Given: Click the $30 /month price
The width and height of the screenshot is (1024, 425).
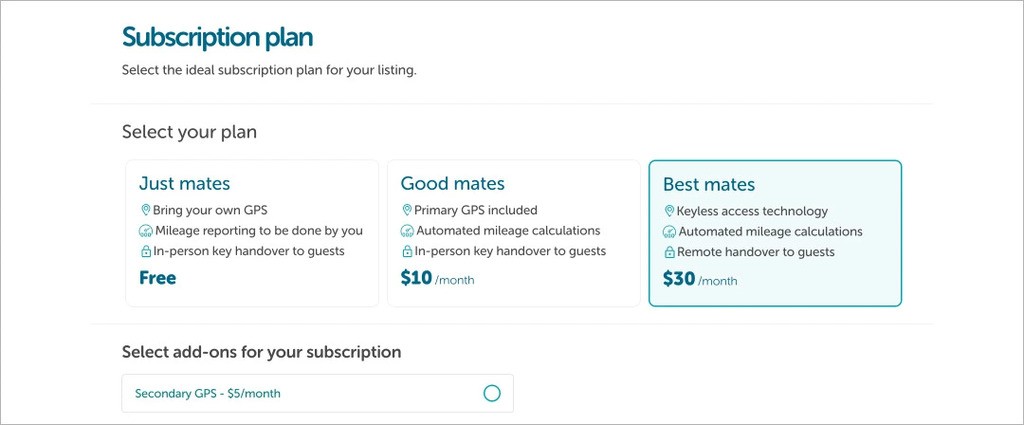Looking at the screenshot, I should 699,280.
